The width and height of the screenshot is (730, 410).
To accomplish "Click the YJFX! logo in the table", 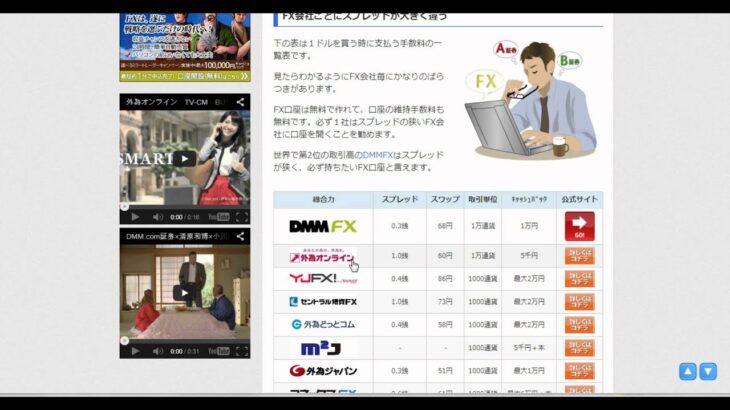I will pyautogui.click(x=322, y=278).
